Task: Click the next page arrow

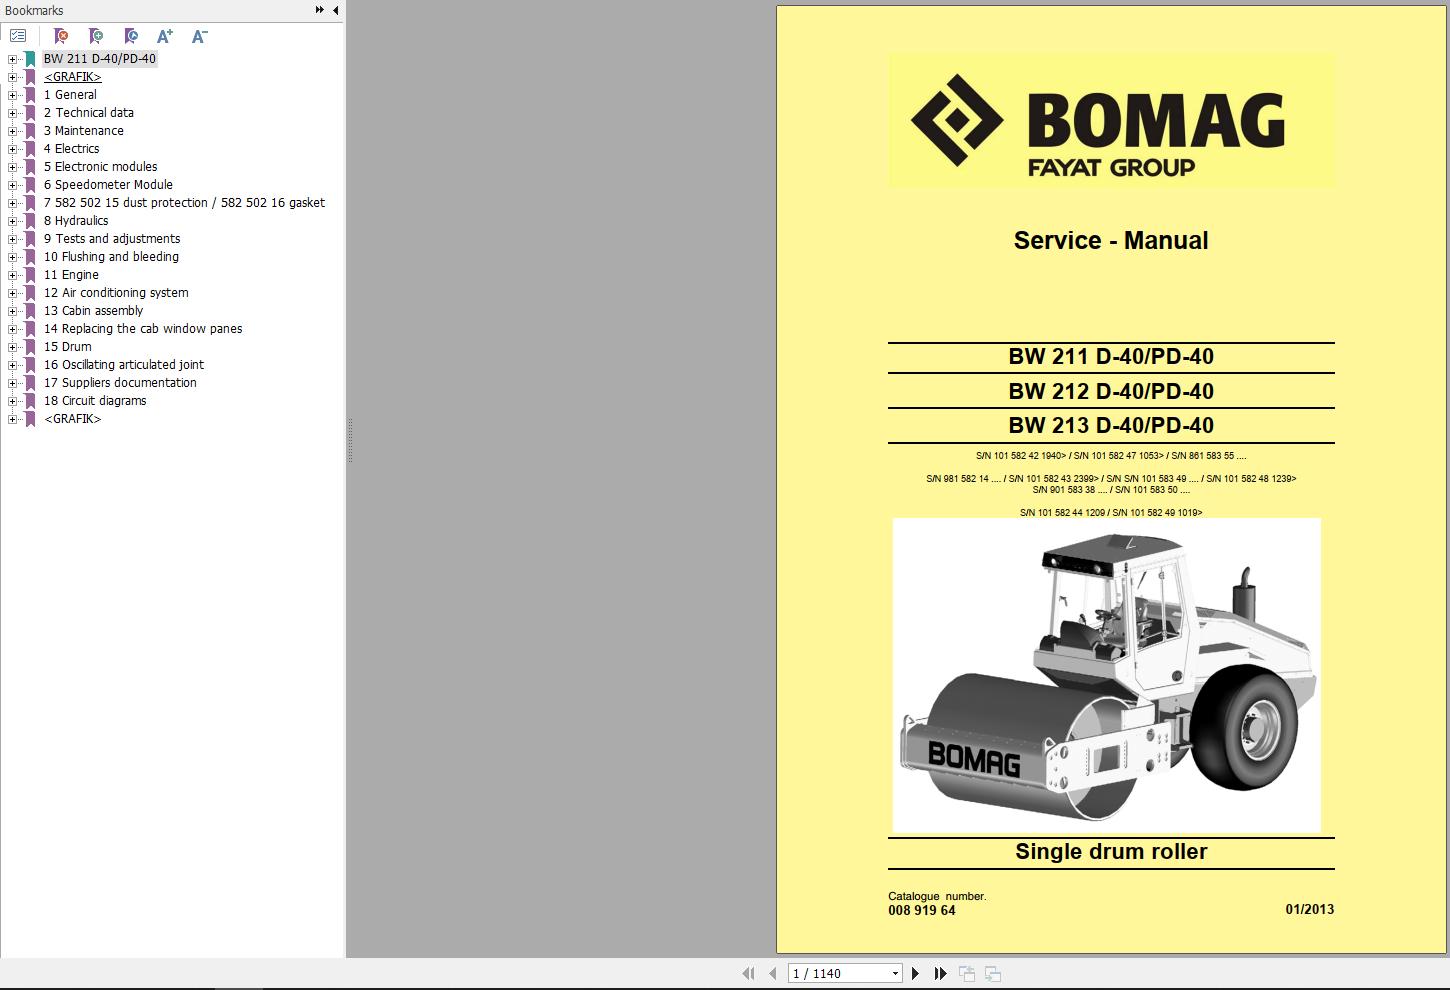Action: [916, 973]
